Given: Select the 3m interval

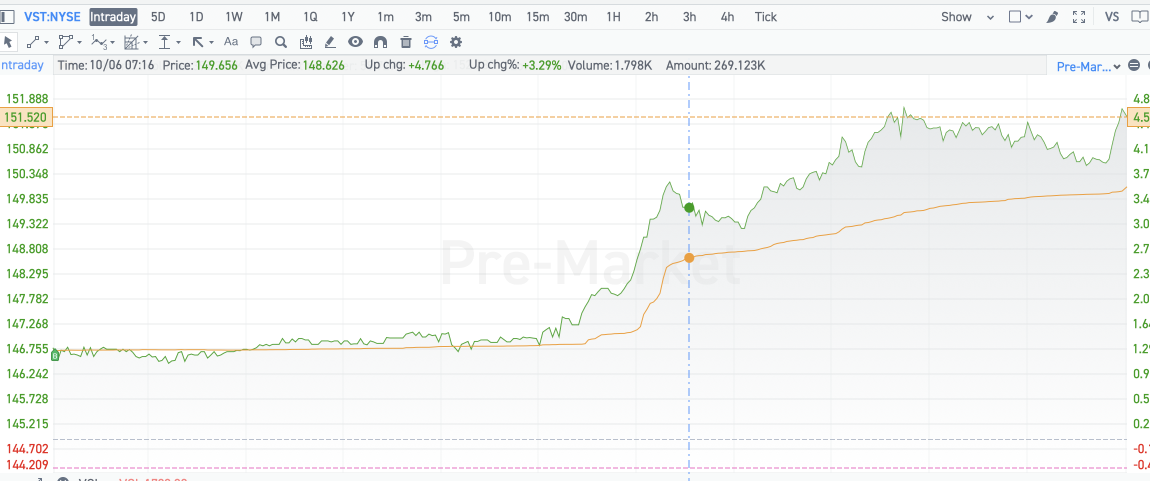Looking at the screenshot, I should 423,16.
